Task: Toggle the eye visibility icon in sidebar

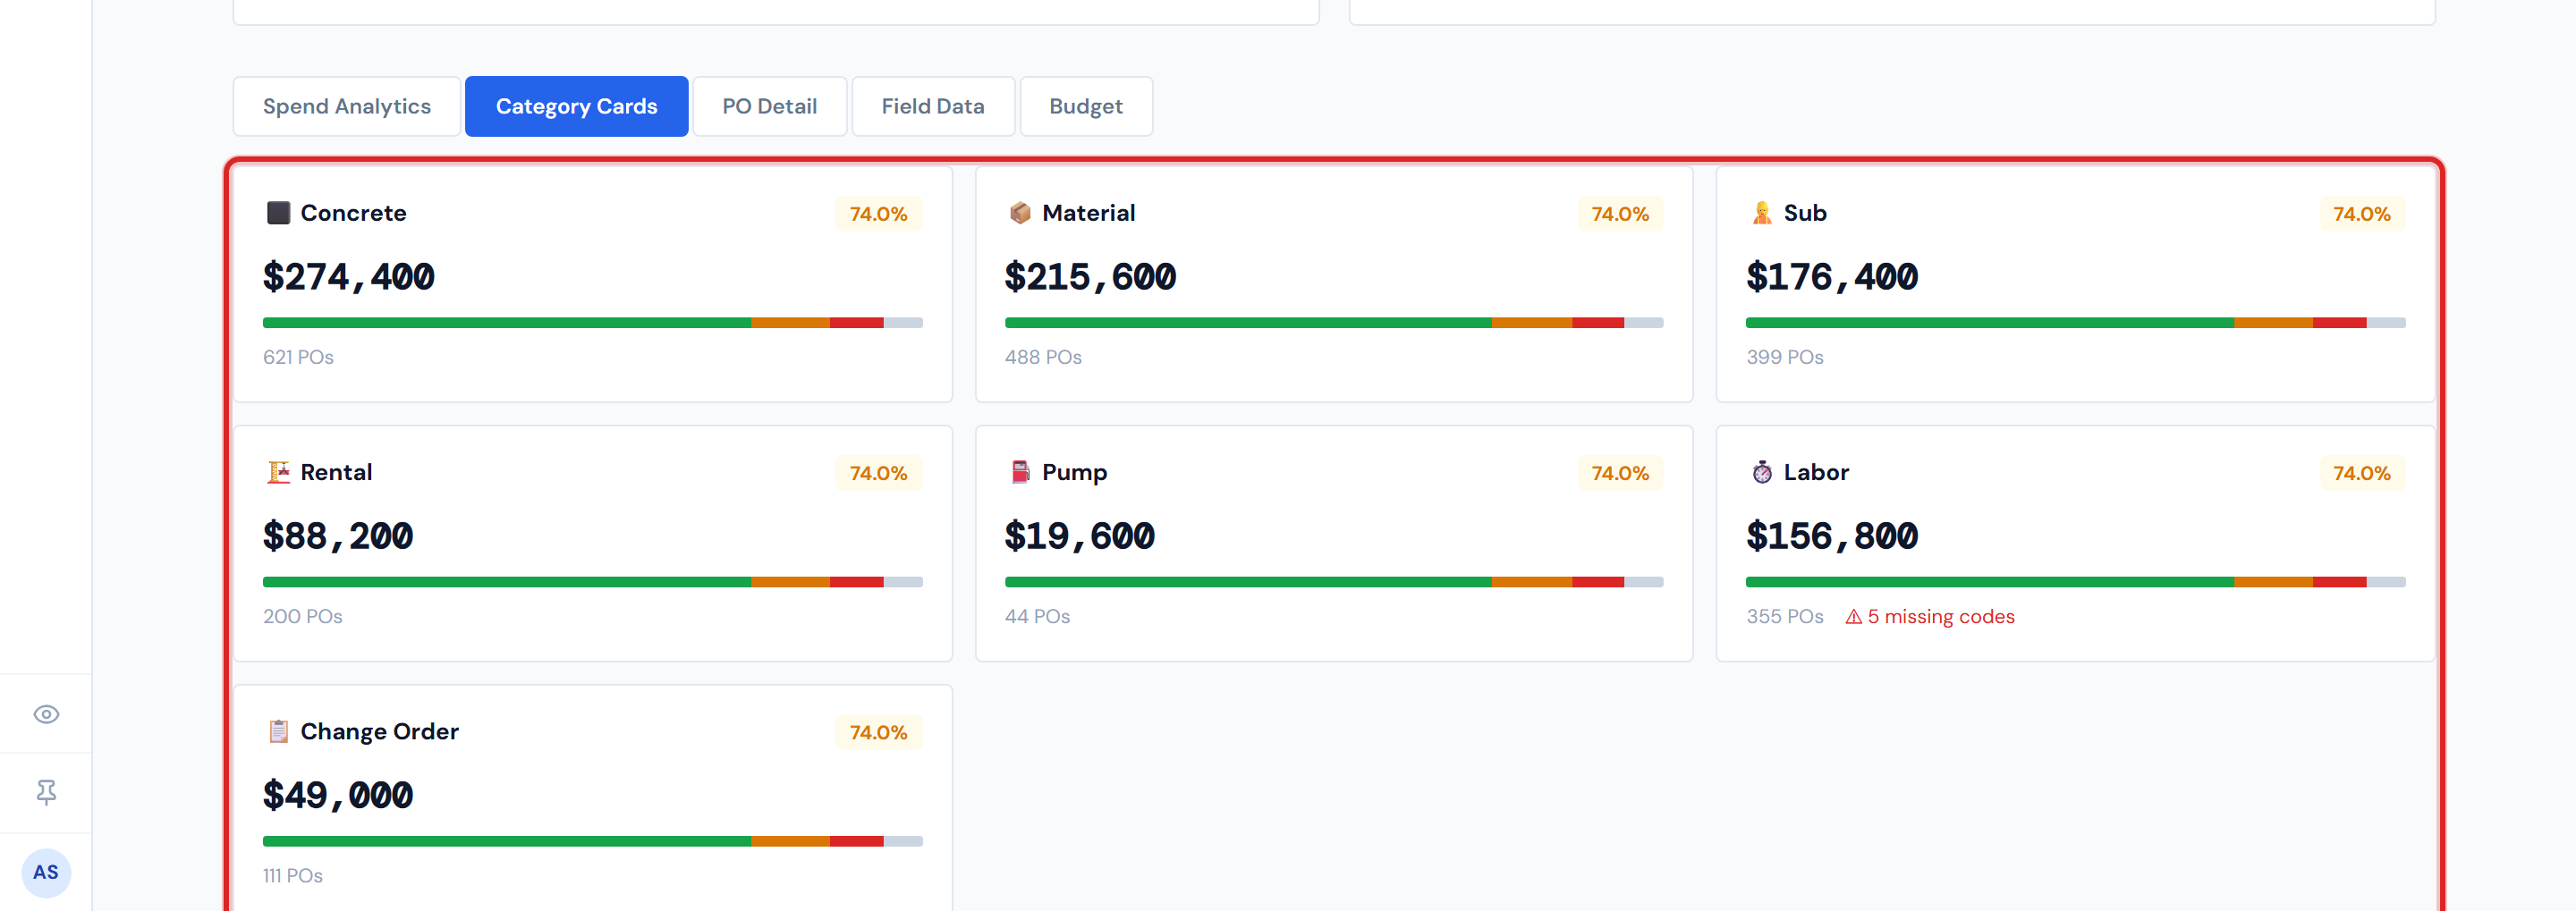Action: click(x=46, y=713)
